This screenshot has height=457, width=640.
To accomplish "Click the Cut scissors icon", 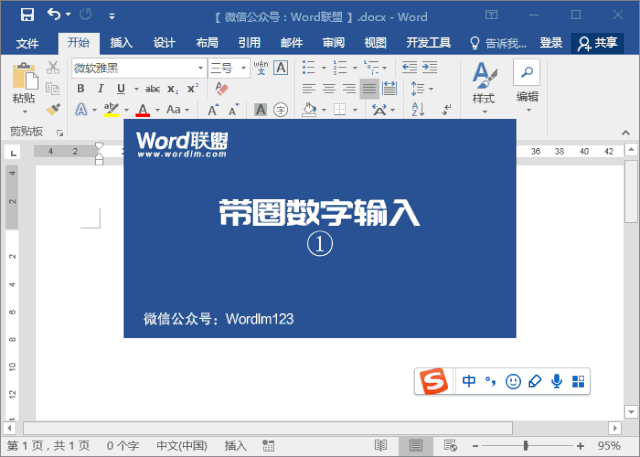I will click(x=53, y=68).
